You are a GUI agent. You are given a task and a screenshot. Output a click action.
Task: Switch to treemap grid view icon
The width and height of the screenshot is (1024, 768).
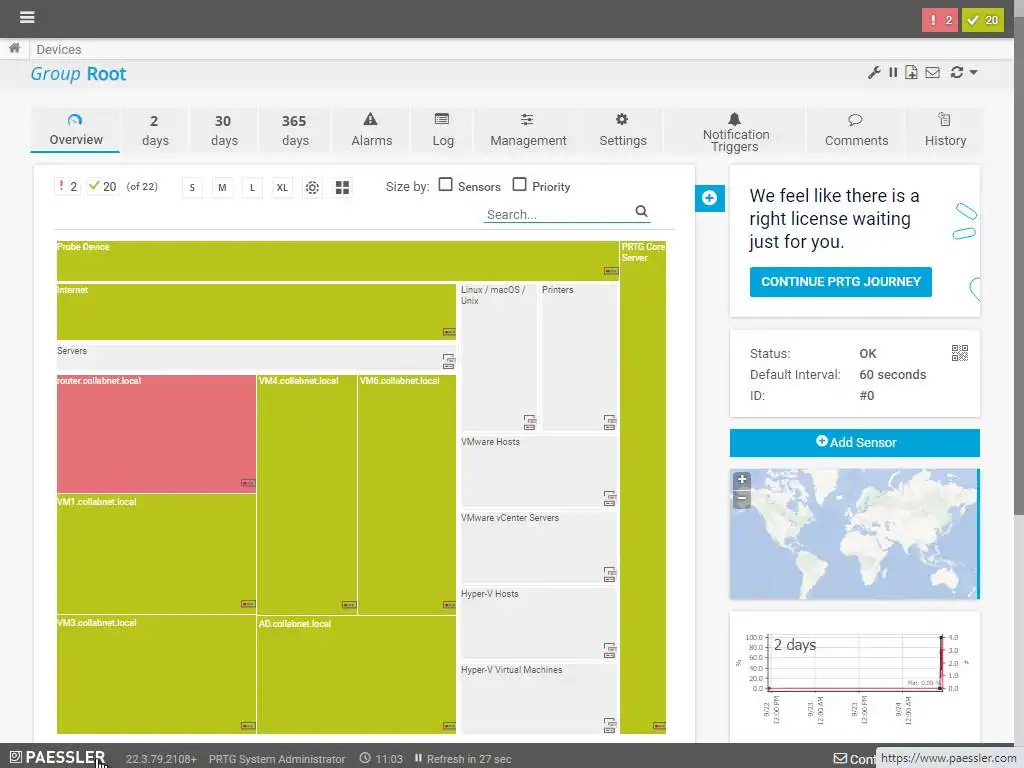(342, 187)
